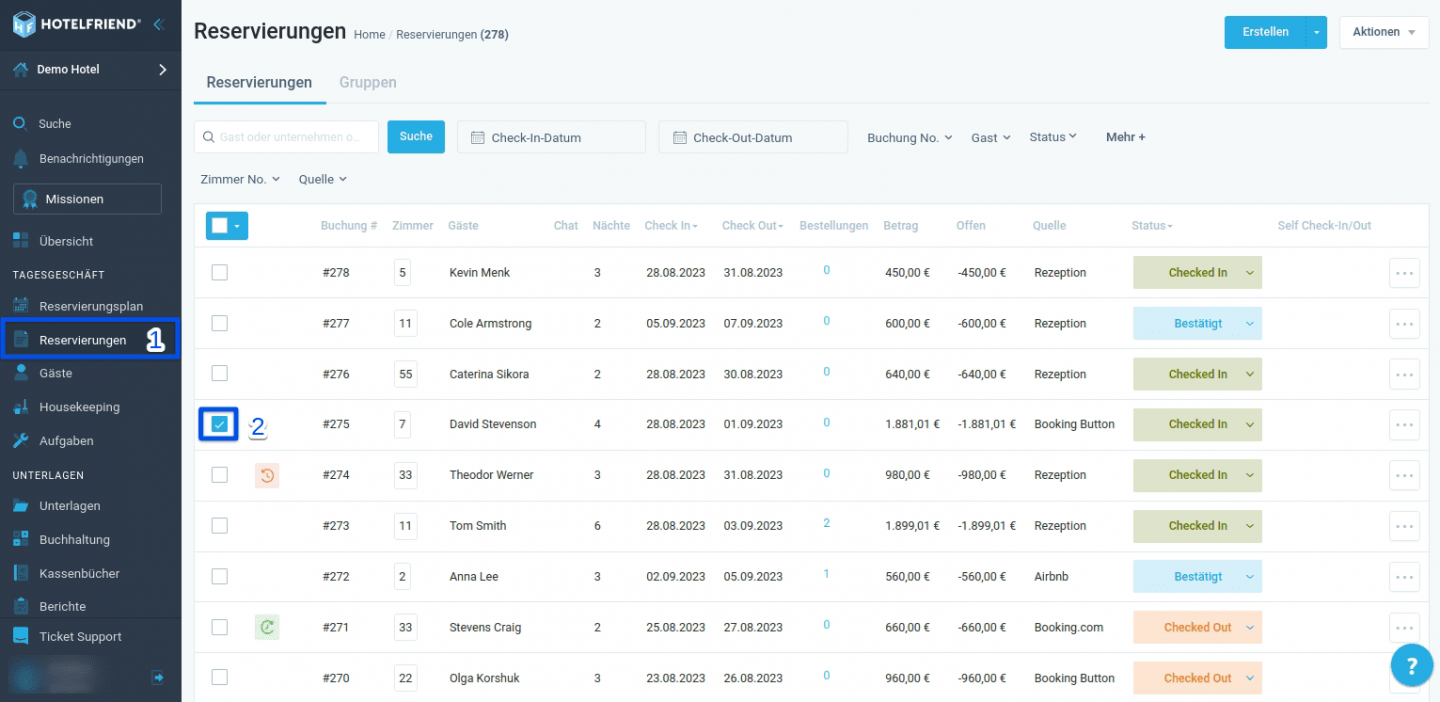The image size is (1440, 702).
Task: Expand the Aktionen dropdown
Action: (x=1384, y=32)
